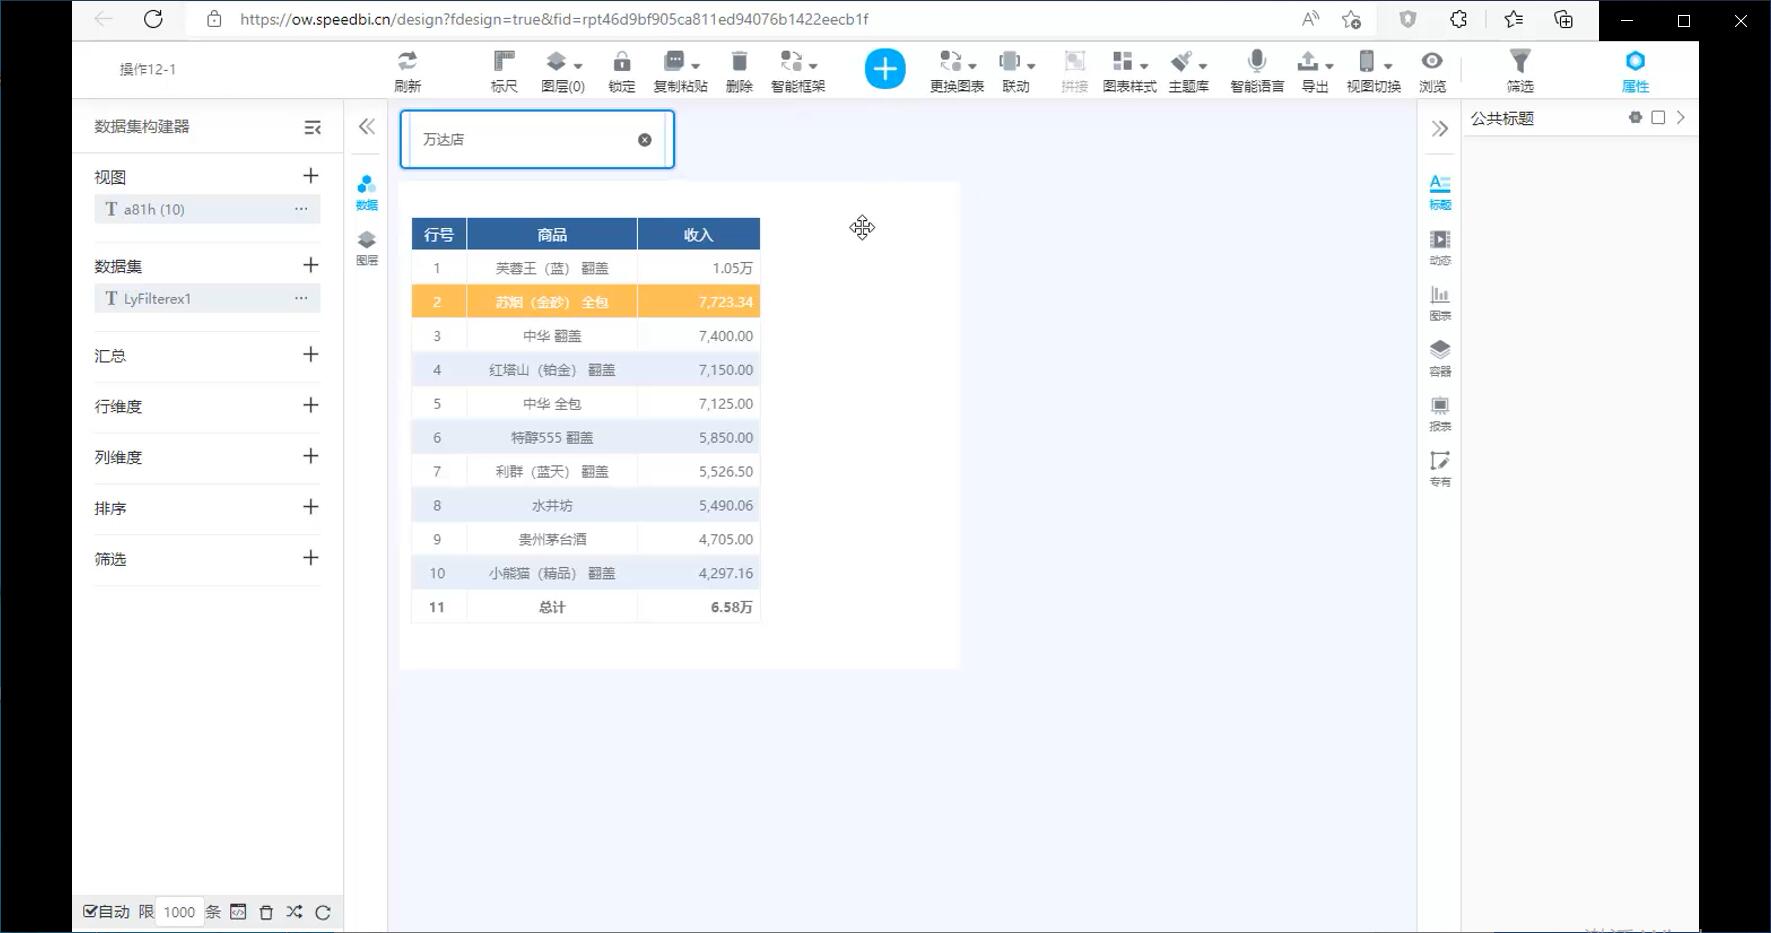Click the row limit 1000 field
Viewport: 1771px width, 933px height.
tap(180, 912)
